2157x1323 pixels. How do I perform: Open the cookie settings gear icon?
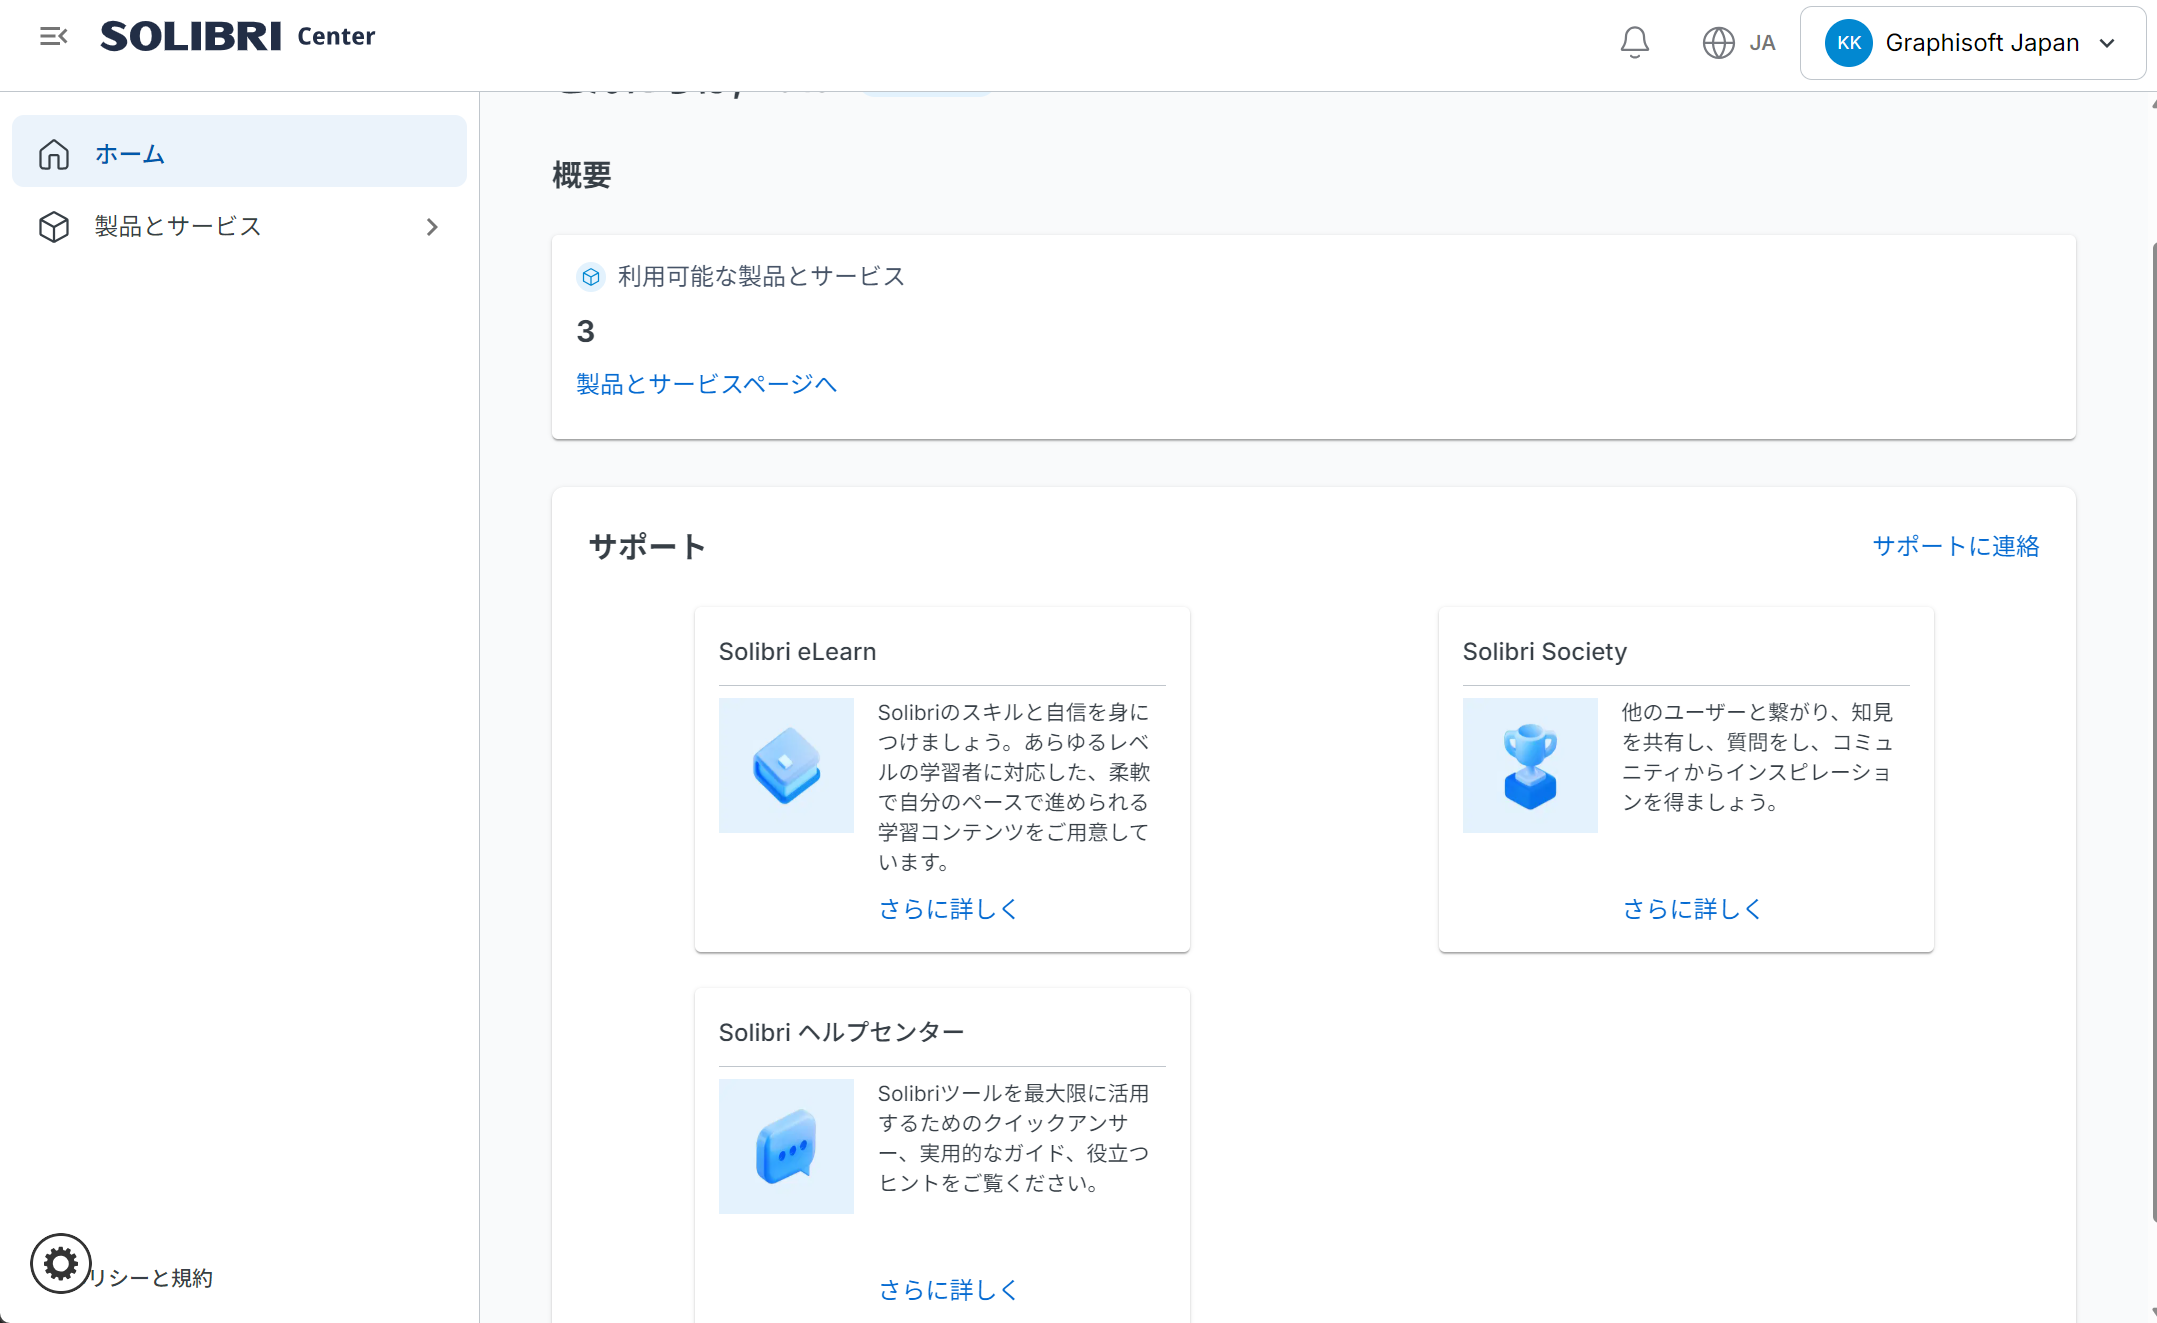coord(61,1264)
